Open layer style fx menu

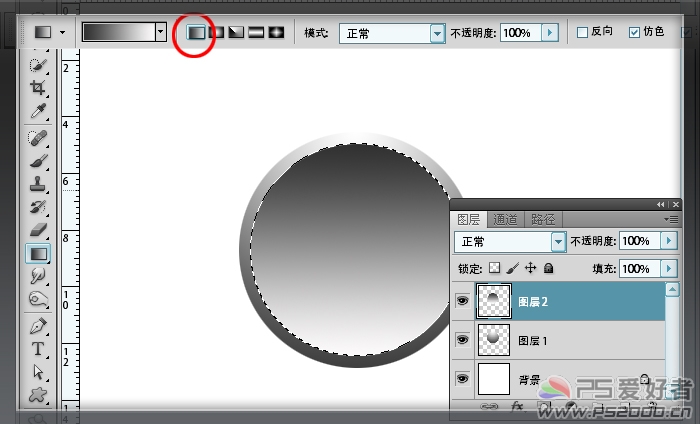517,406
